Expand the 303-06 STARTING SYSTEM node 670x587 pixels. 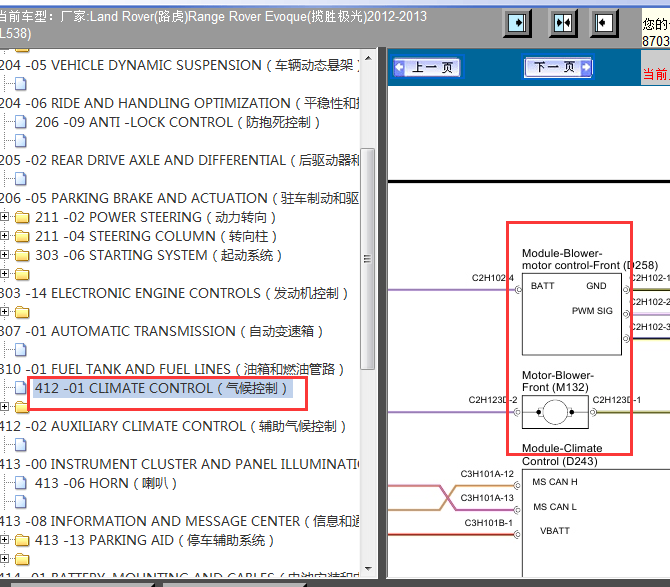click(4, 255)
